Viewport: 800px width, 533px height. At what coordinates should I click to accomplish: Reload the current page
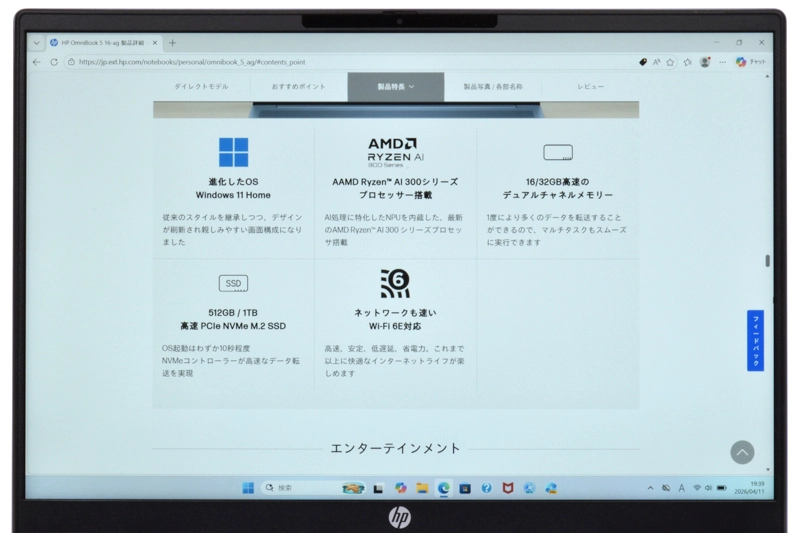click(54, 62)
